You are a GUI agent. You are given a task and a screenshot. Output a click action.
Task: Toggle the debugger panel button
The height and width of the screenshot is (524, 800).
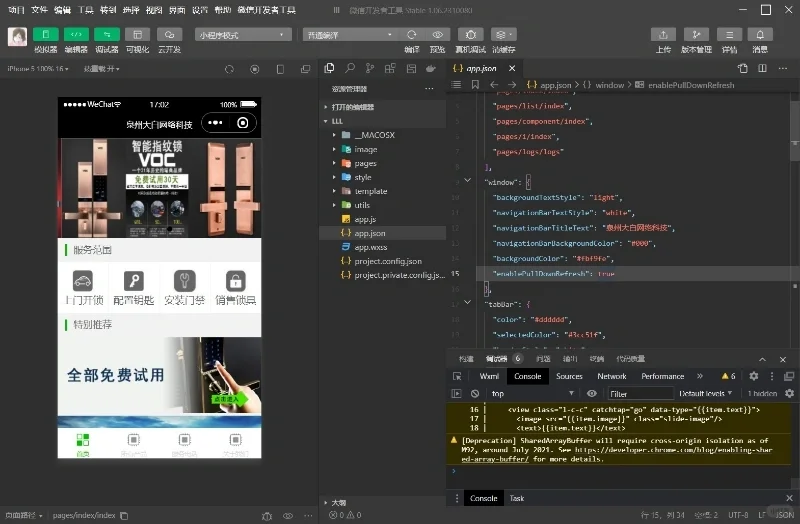point(107,34)
